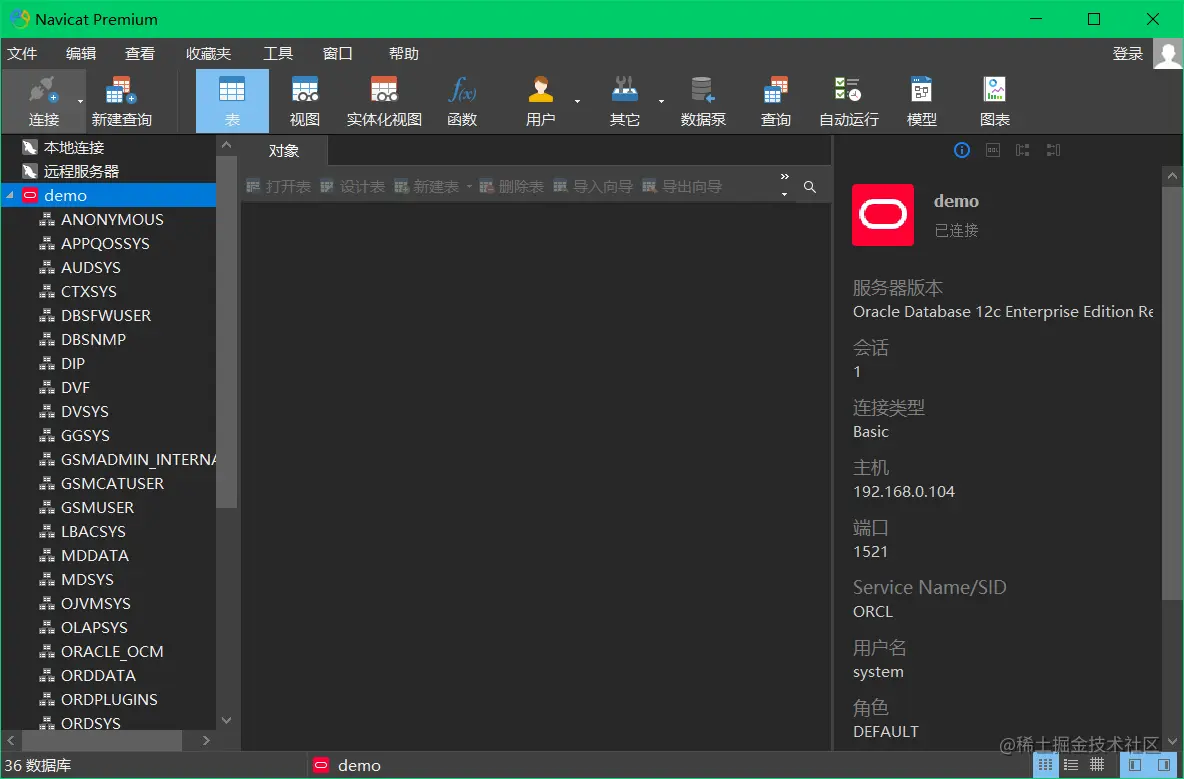
Task: Select the 表 (Table) toolbar icon
Action: pyautogui.click(x=232, y=101)
